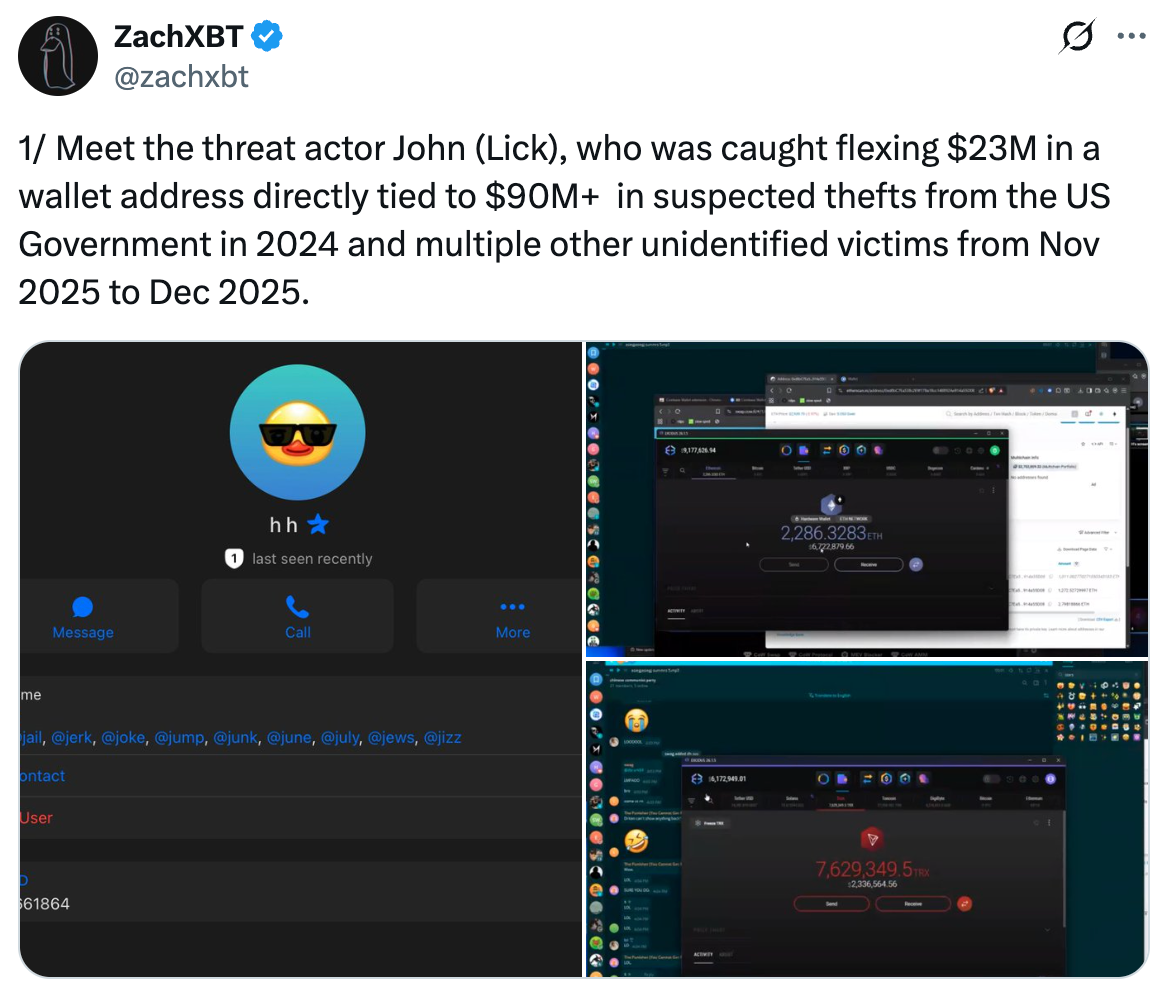
Task: Open the three-dot tweet options menu
Action: coord(1131,36)
